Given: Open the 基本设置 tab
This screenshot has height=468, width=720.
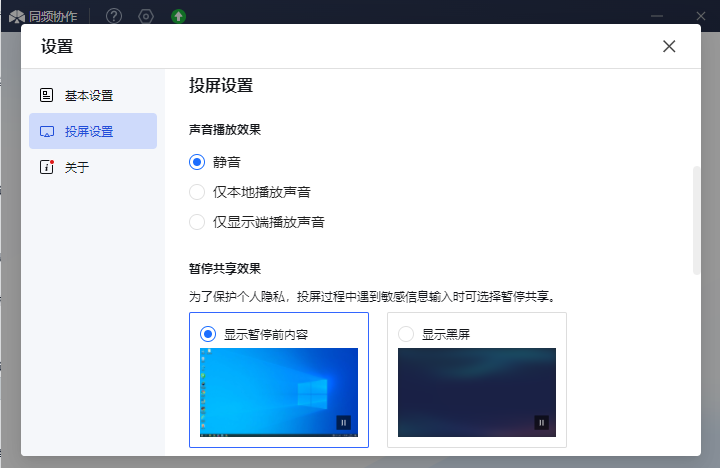Looking at the screenshot, I should pos(93,96).
